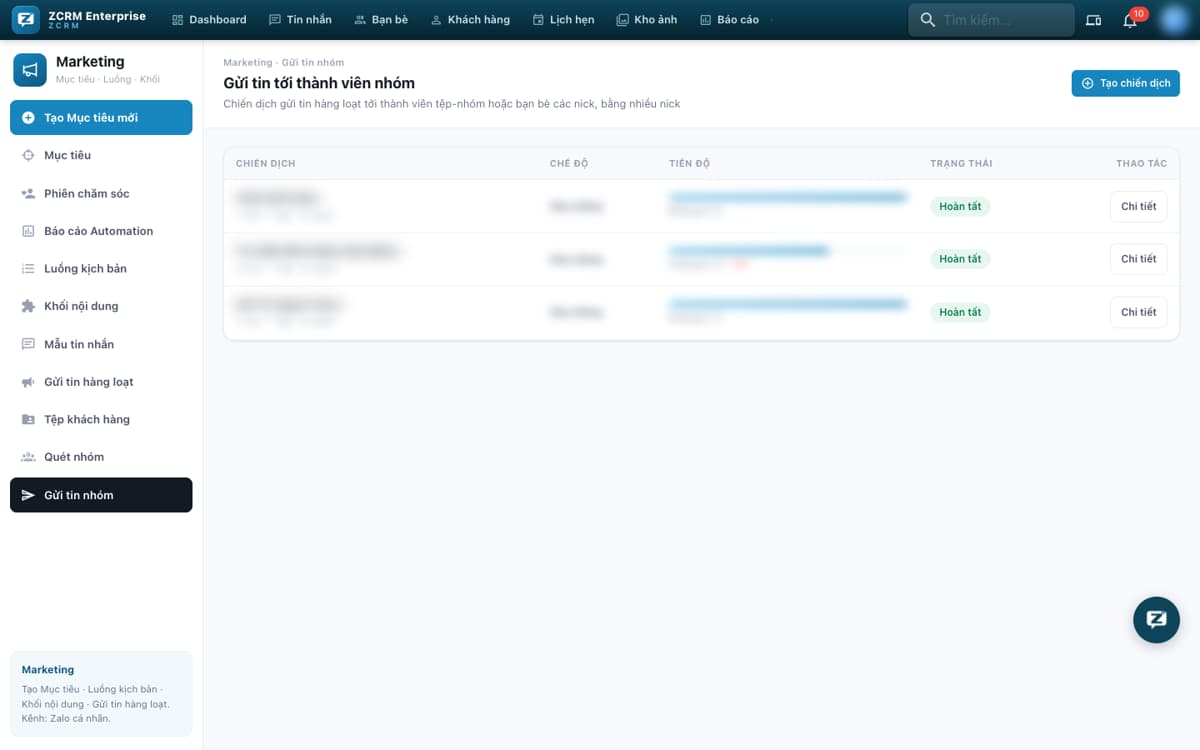Click the Tạo chiến dịch button
1200x750 pixels.
[1126, 83]
